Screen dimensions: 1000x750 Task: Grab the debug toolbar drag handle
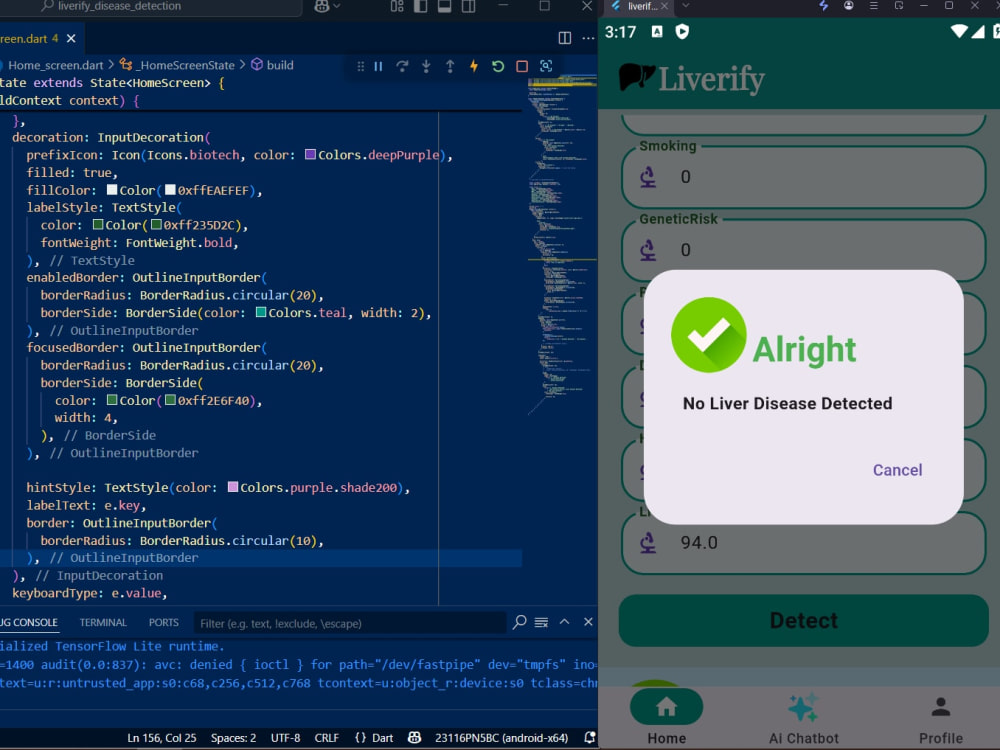[x=361, y=66]
